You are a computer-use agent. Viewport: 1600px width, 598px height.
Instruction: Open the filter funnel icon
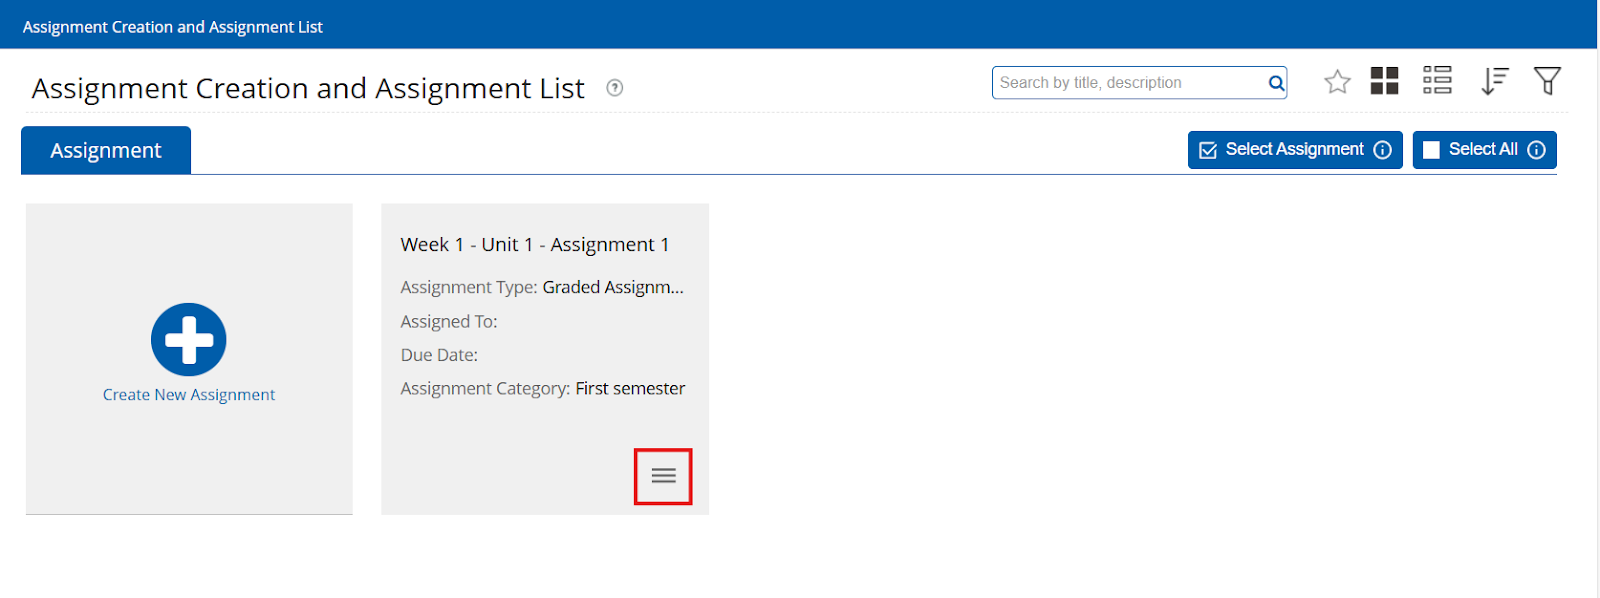pos(1547,81)
